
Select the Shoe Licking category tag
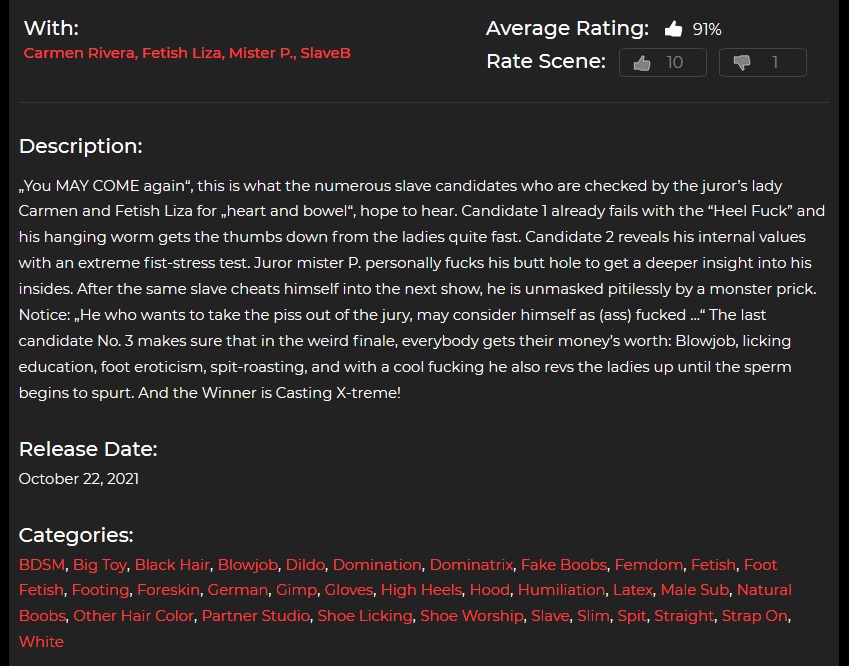pyautogui.click(x=365, y=616)
